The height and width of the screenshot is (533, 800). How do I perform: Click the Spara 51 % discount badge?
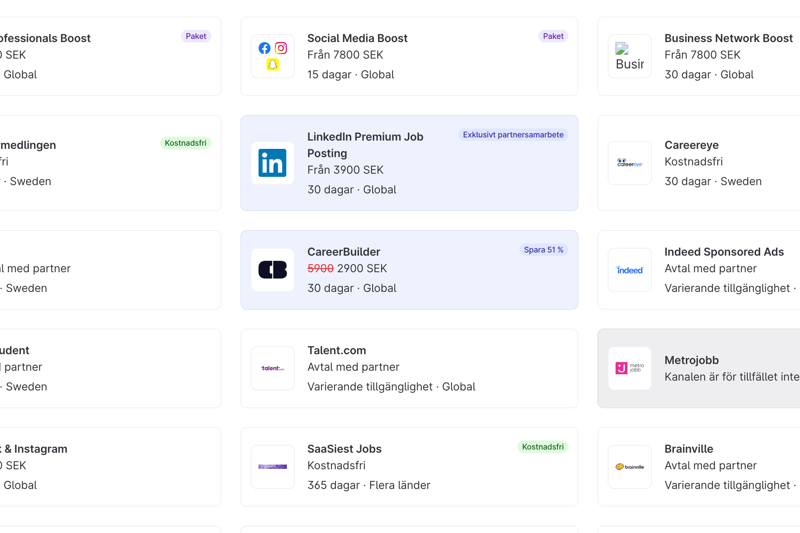(x=543, y=250)
